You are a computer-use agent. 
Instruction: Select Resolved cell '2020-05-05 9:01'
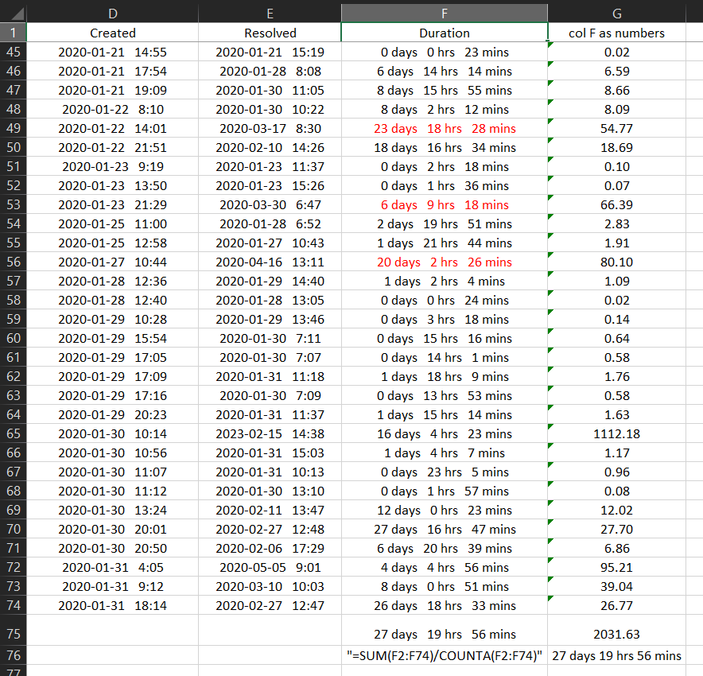tap(270, 567)
